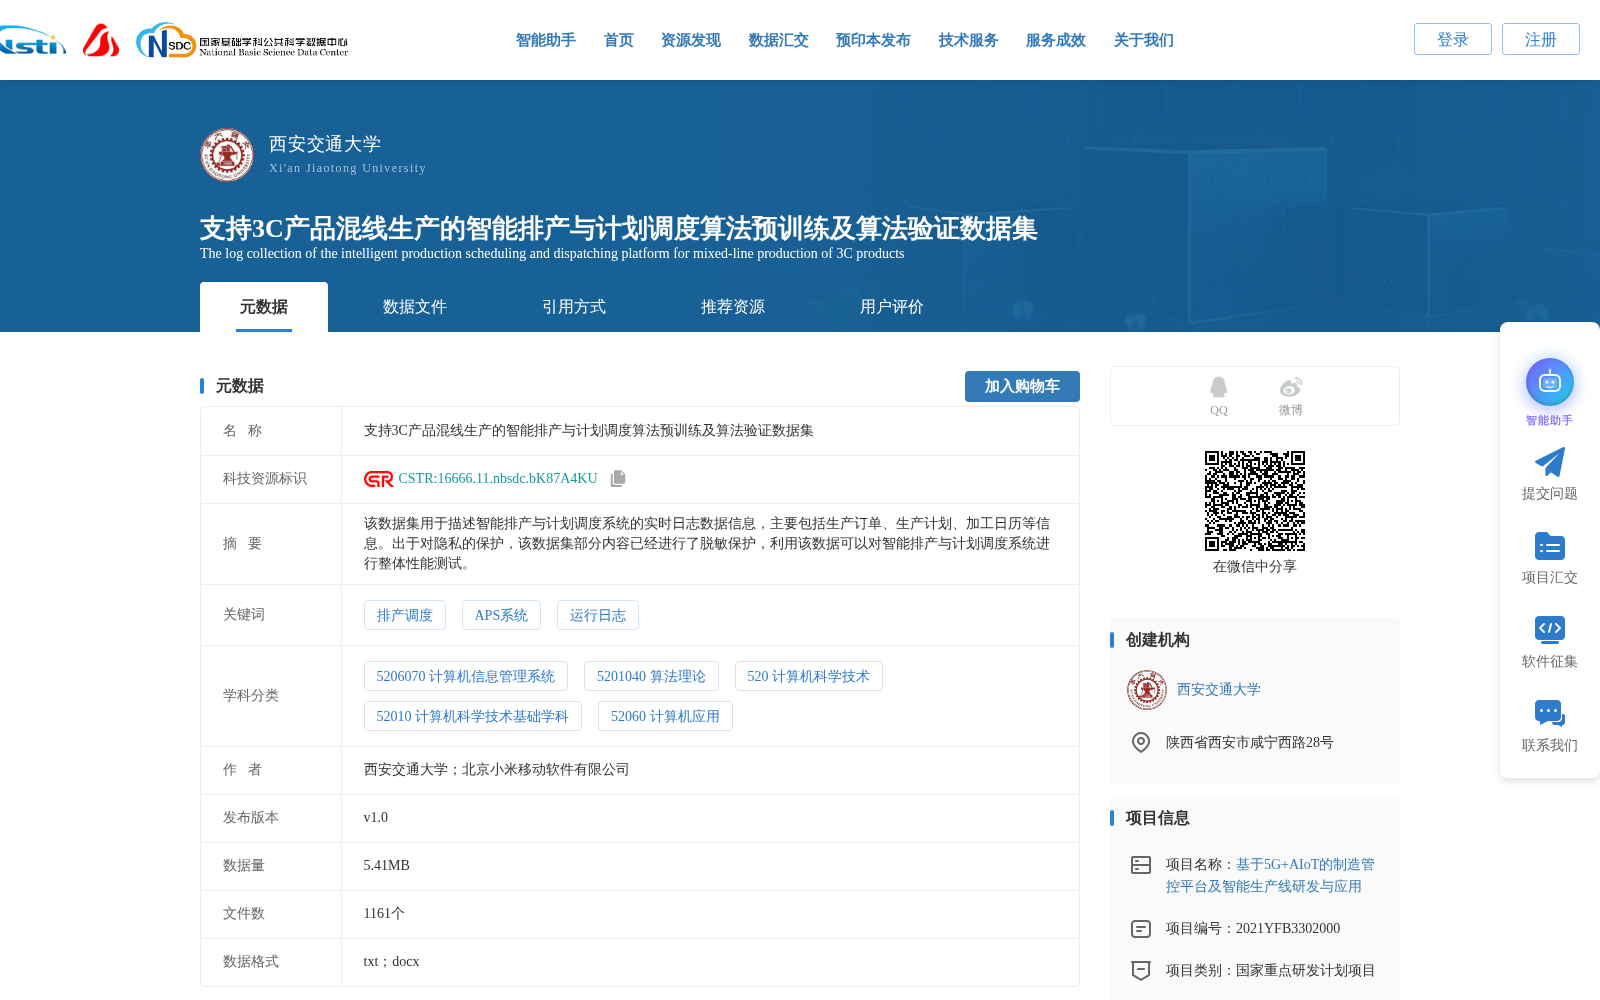Click the 西安交通大学 banner title text
This screenshot has width=1600, height=1000.
pos(325,144)
